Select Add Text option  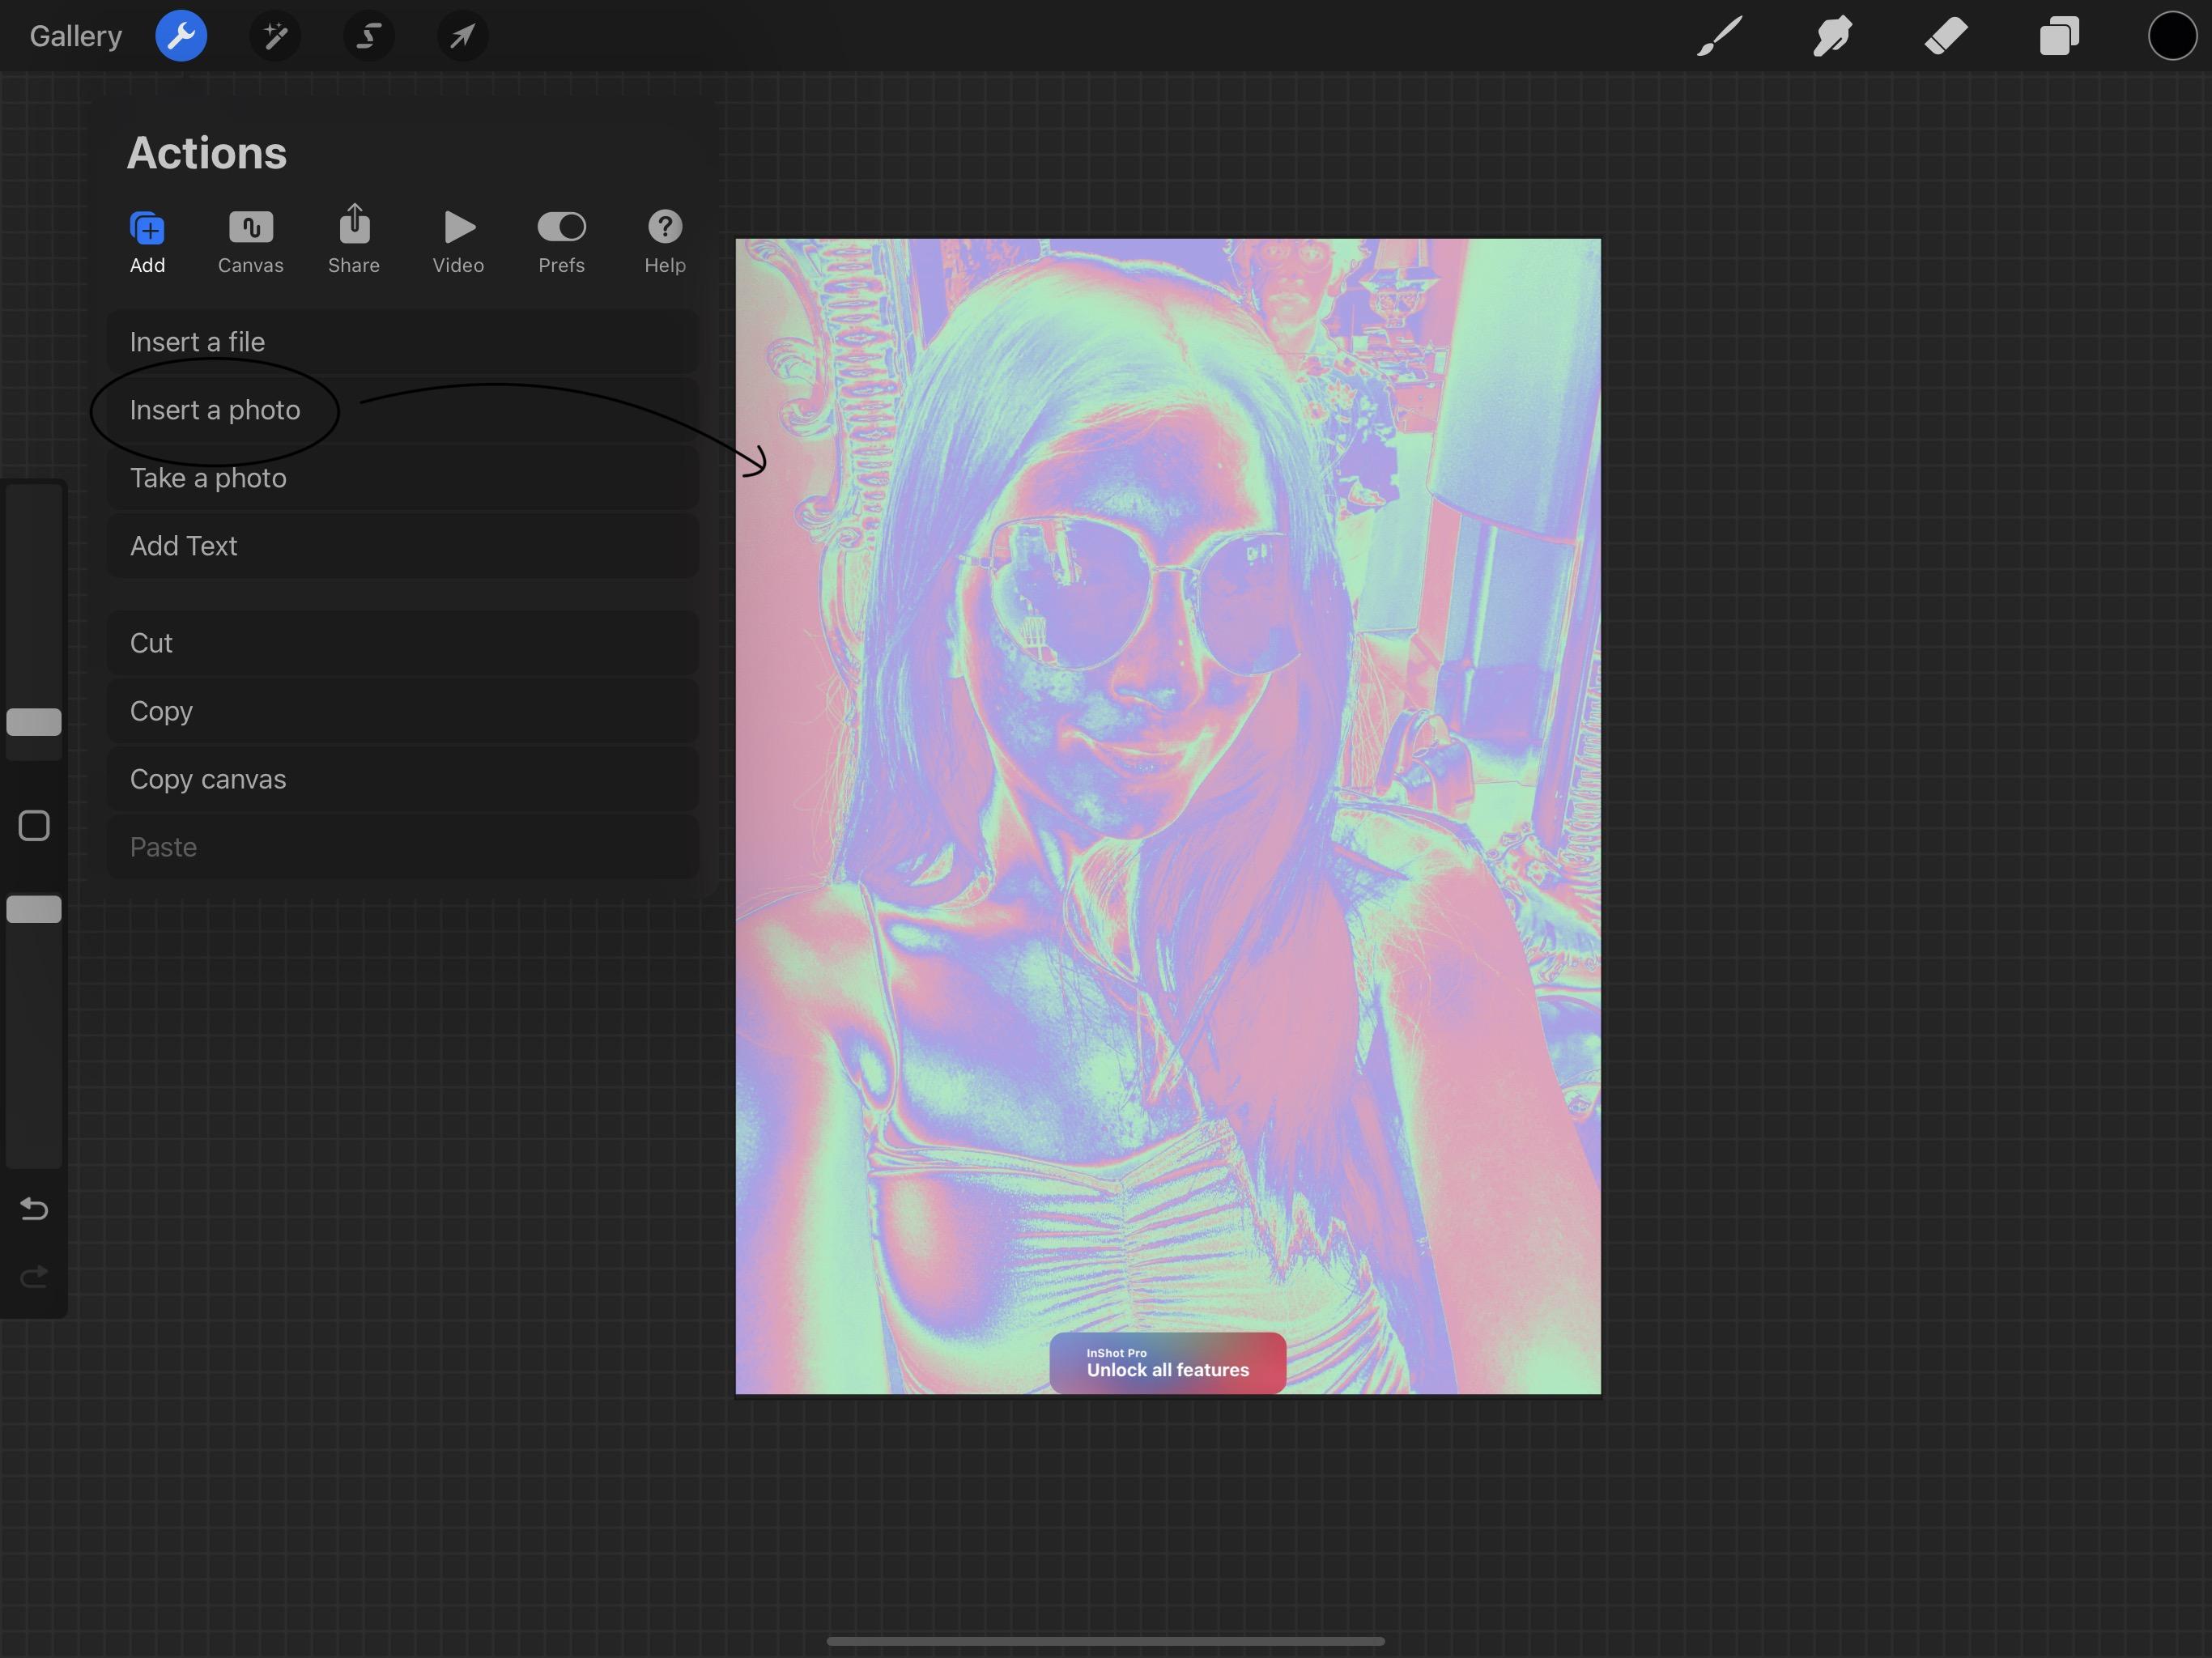point(184,546)
